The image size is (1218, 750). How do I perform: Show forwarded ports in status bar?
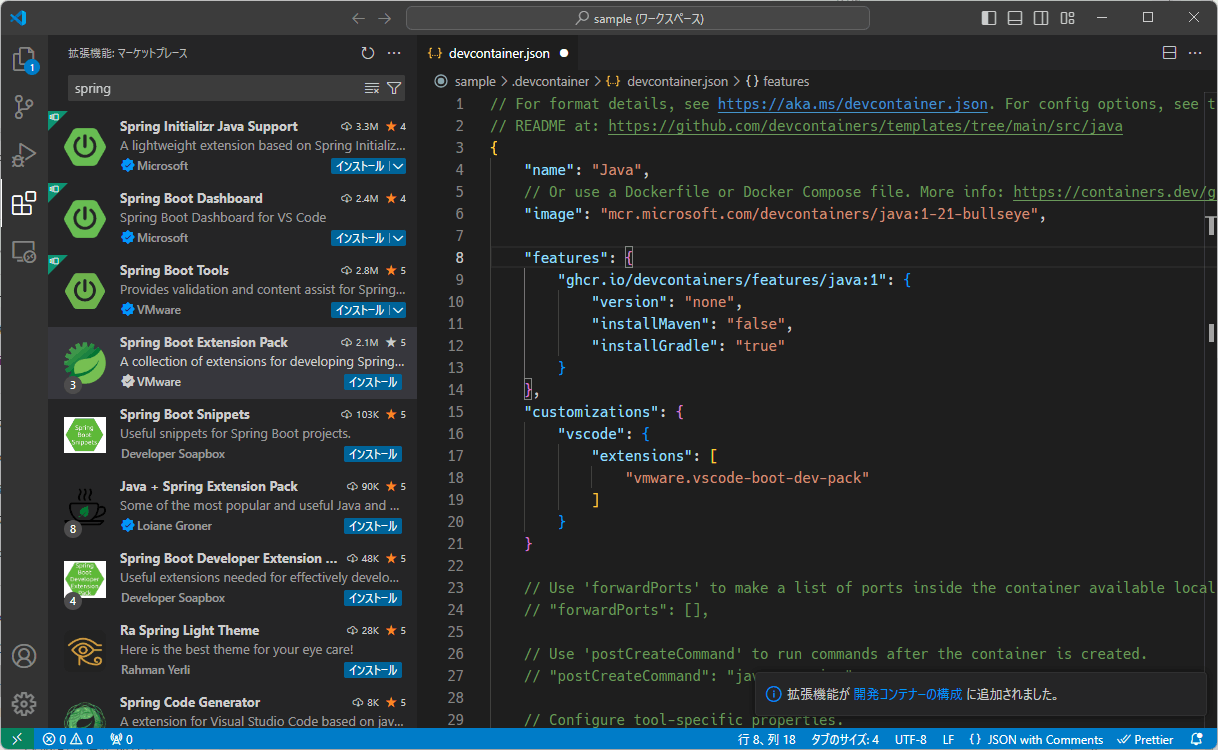[121, 740]
